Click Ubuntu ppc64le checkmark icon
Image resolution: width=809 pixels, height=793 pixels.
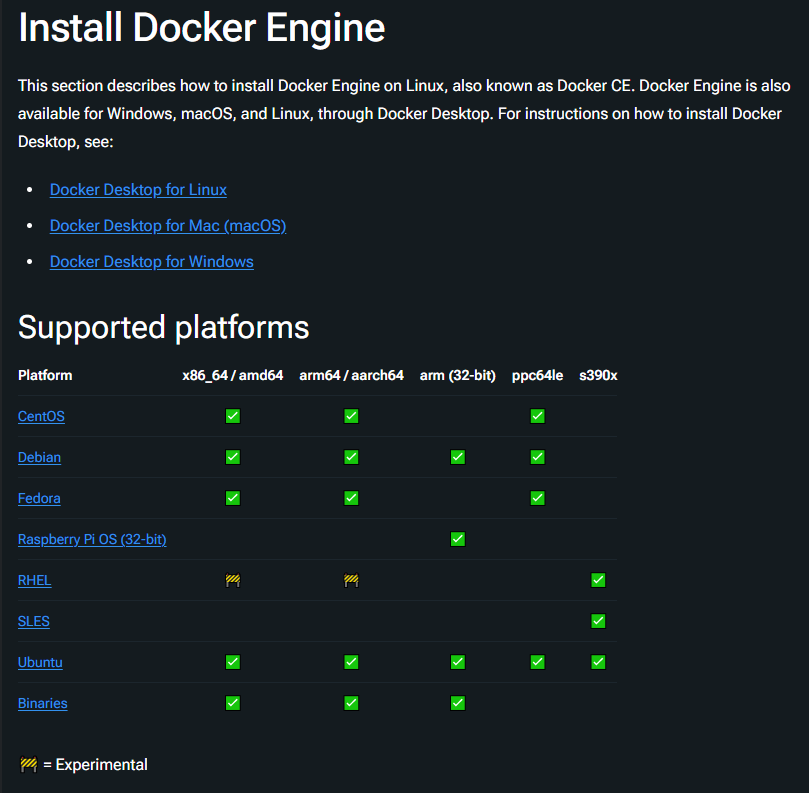pyautogui.click(x=538, y=662)
